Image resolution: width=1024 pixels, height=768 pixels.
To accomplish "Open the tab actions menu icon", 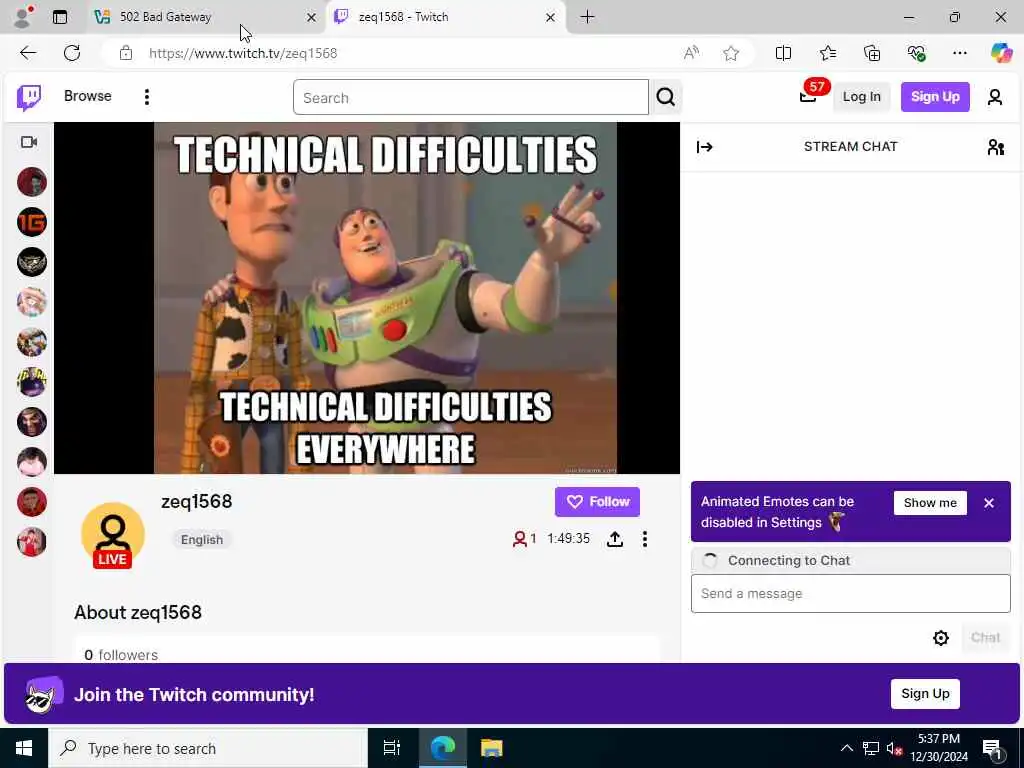I will click(x=60, y=17).
